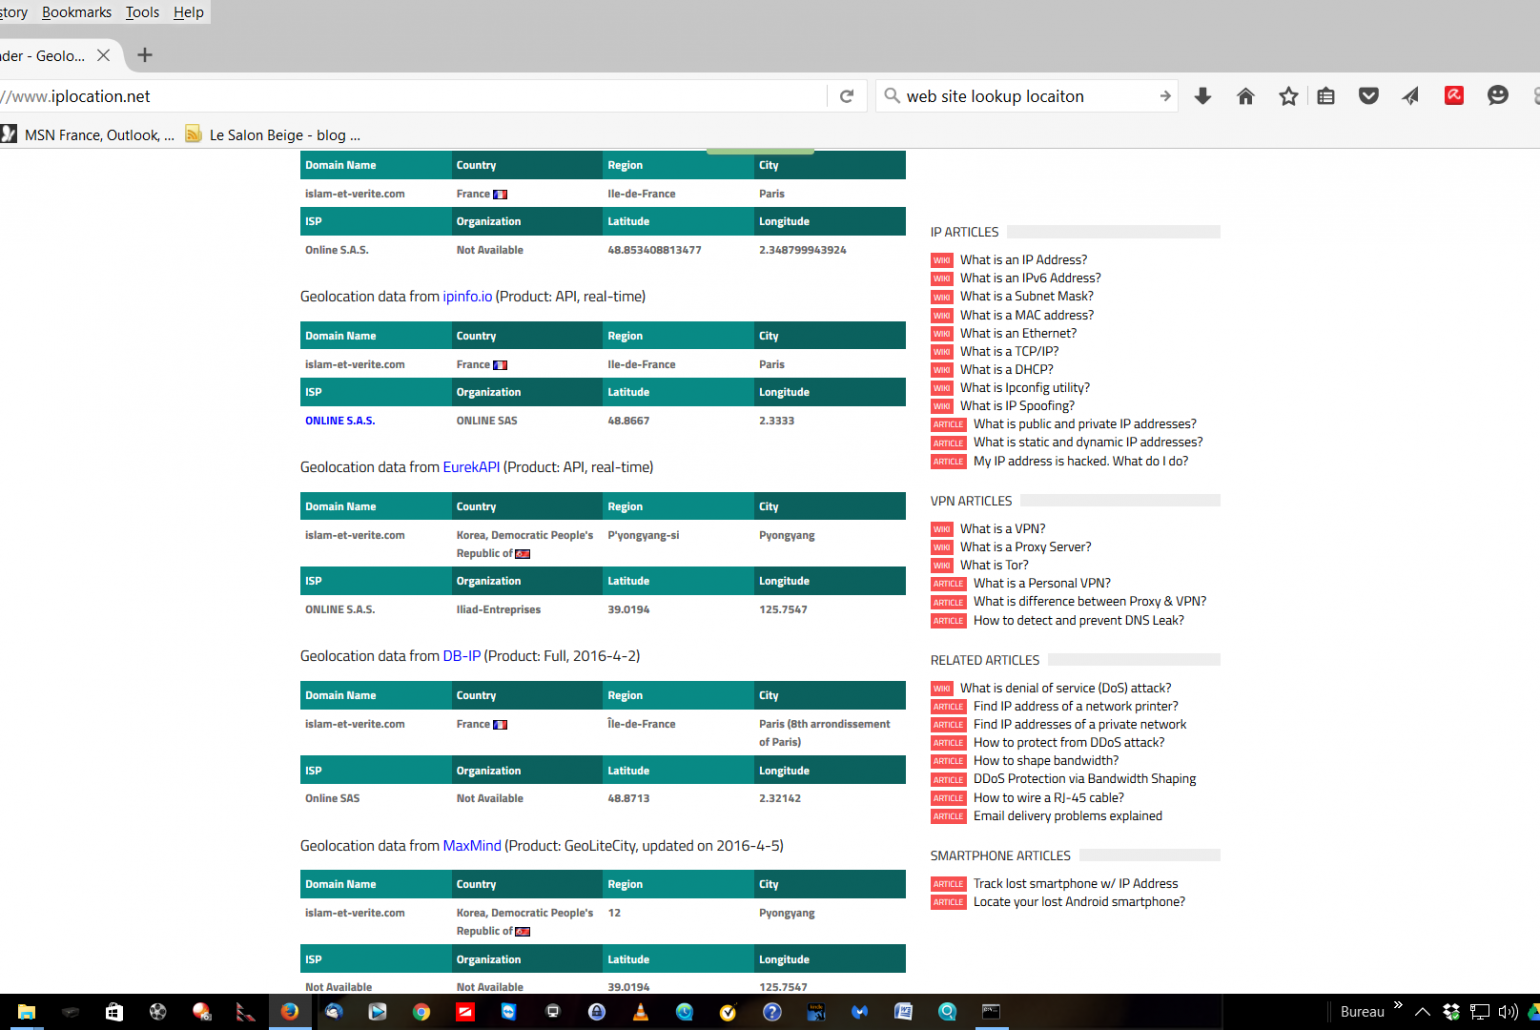The height and width of the screenshot is (1030, 1540).
Task: Click in the URL address bar
Action: tap(410, 96)
